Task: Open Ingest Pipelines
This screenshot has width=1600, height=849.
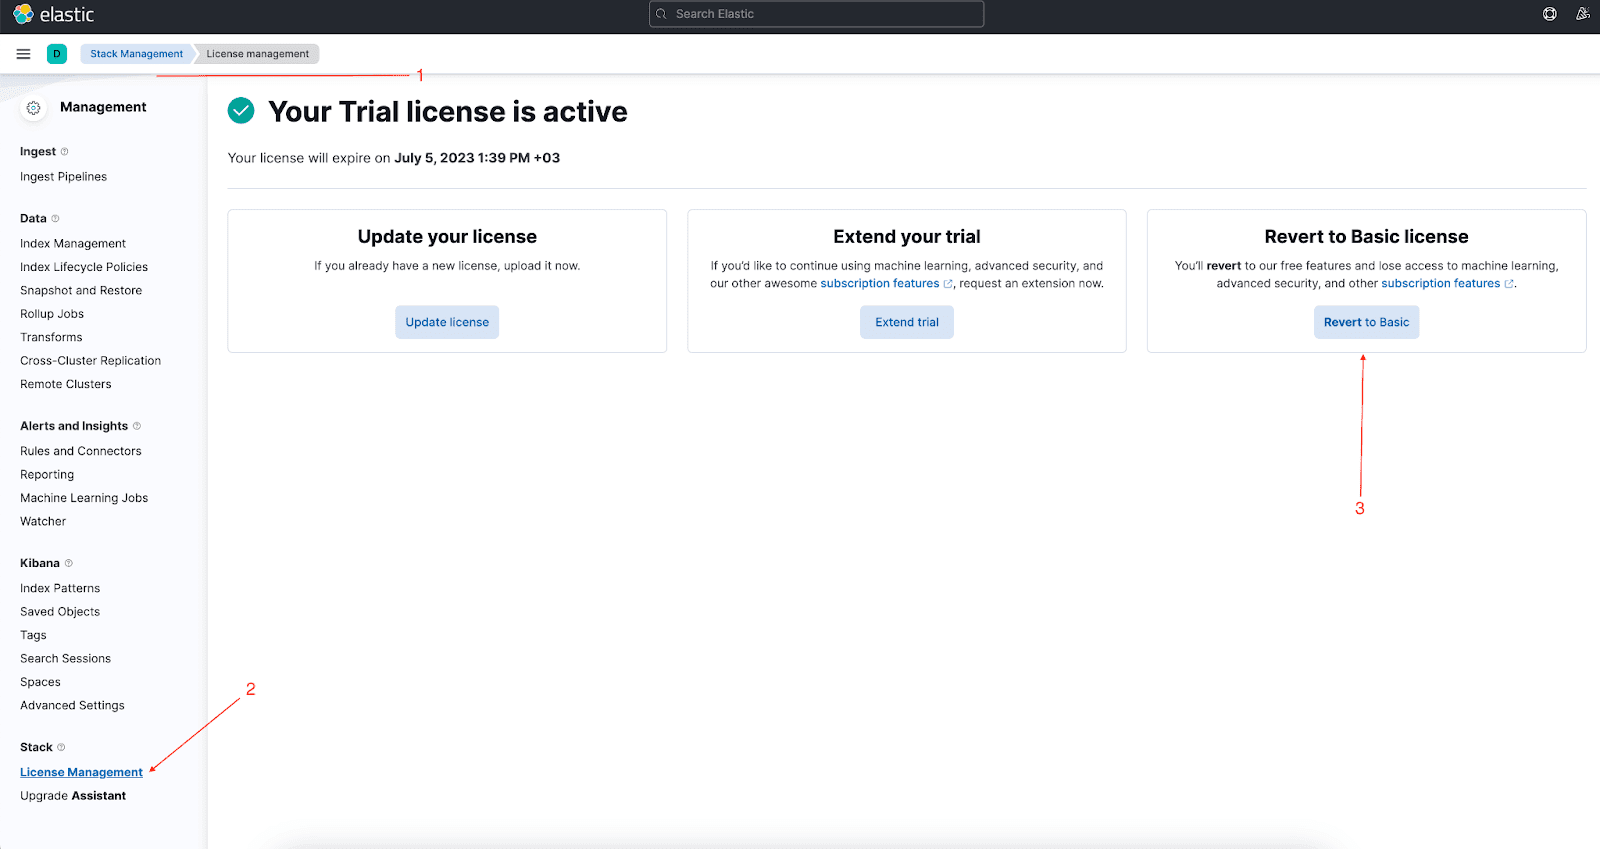Action: pos(63,177)
